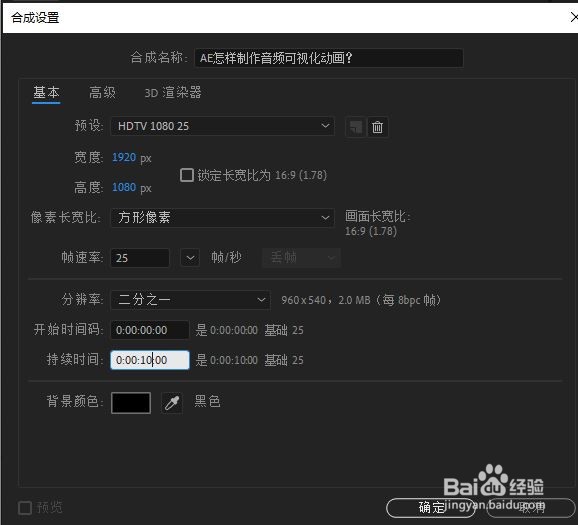This screenshot has height=525, width=578.
Task: Close the 合成设置 dialog
Action: 574,17
